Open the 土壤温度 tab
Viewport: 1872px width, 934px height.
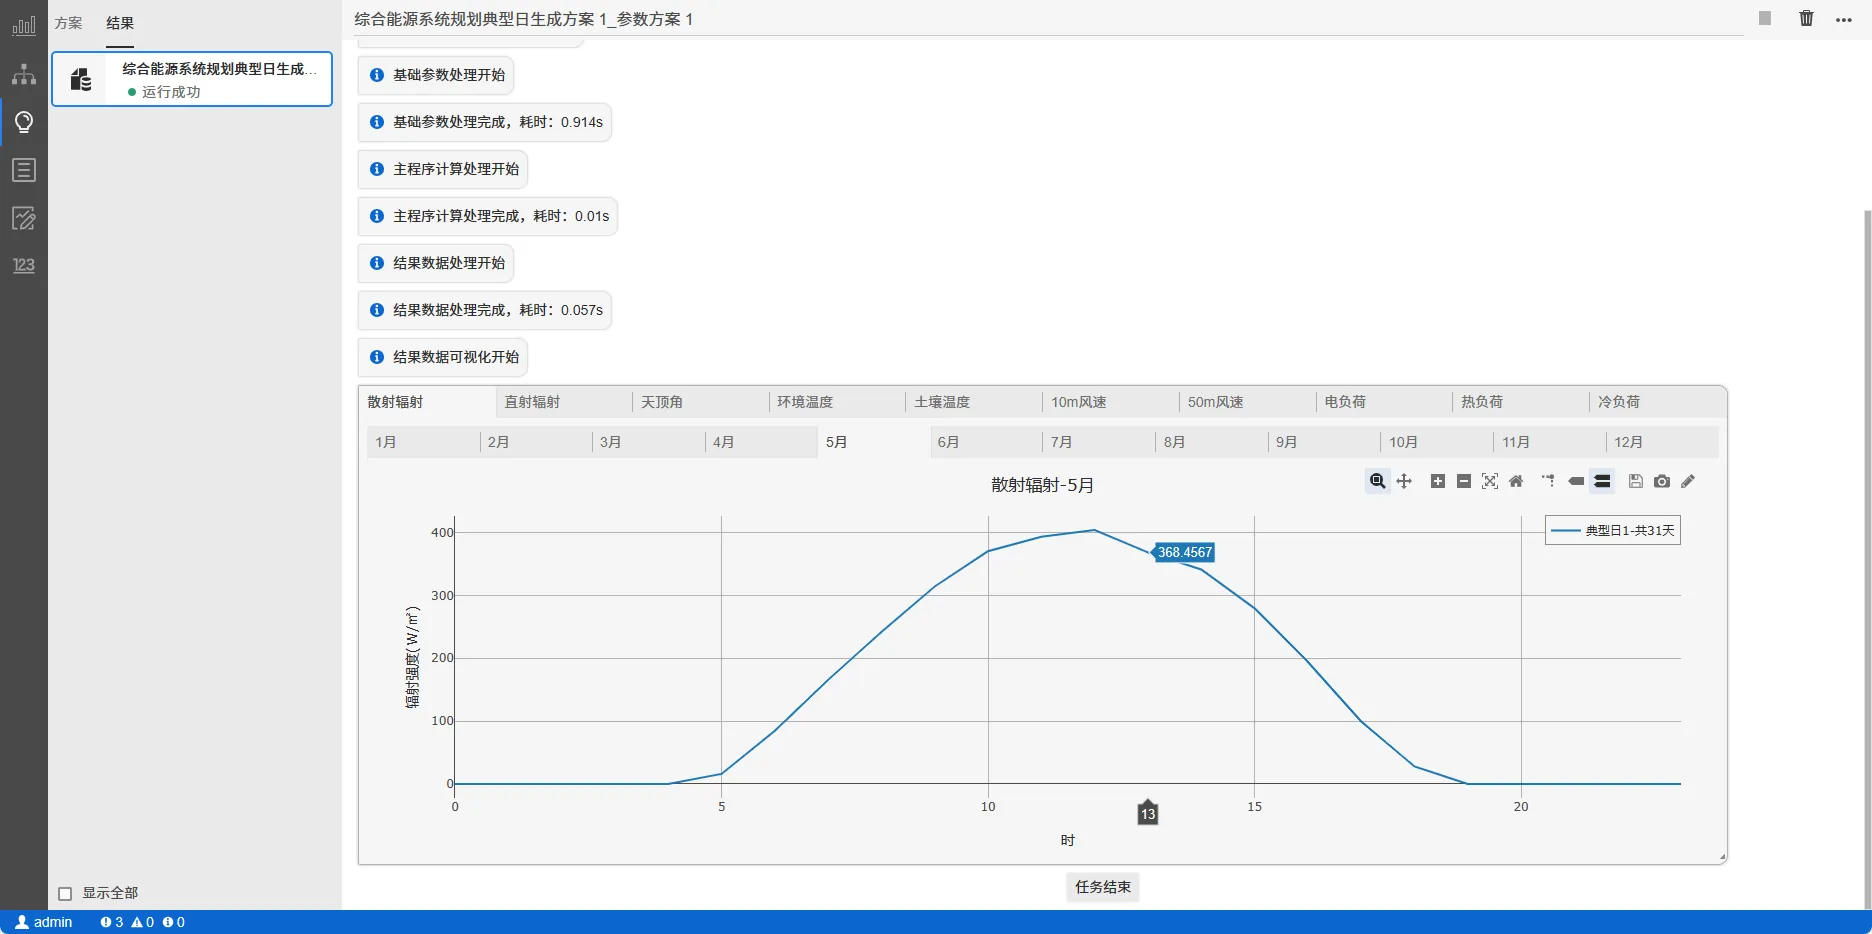[x=975, y=402]
